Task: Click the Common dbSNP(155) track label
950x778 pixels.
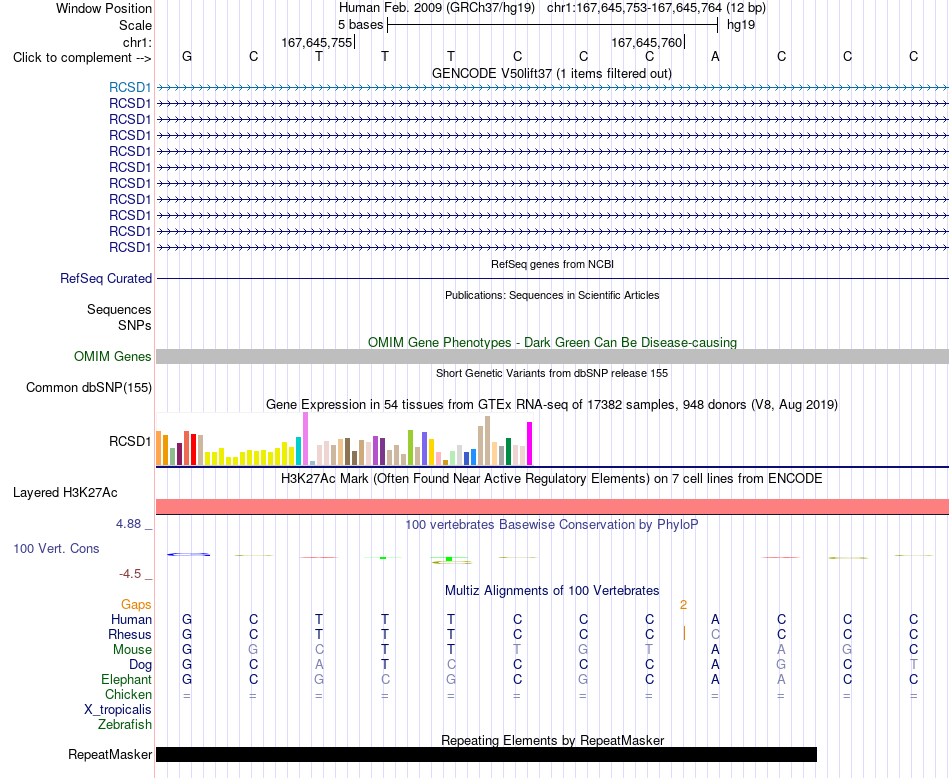Action: pos(89,388)
